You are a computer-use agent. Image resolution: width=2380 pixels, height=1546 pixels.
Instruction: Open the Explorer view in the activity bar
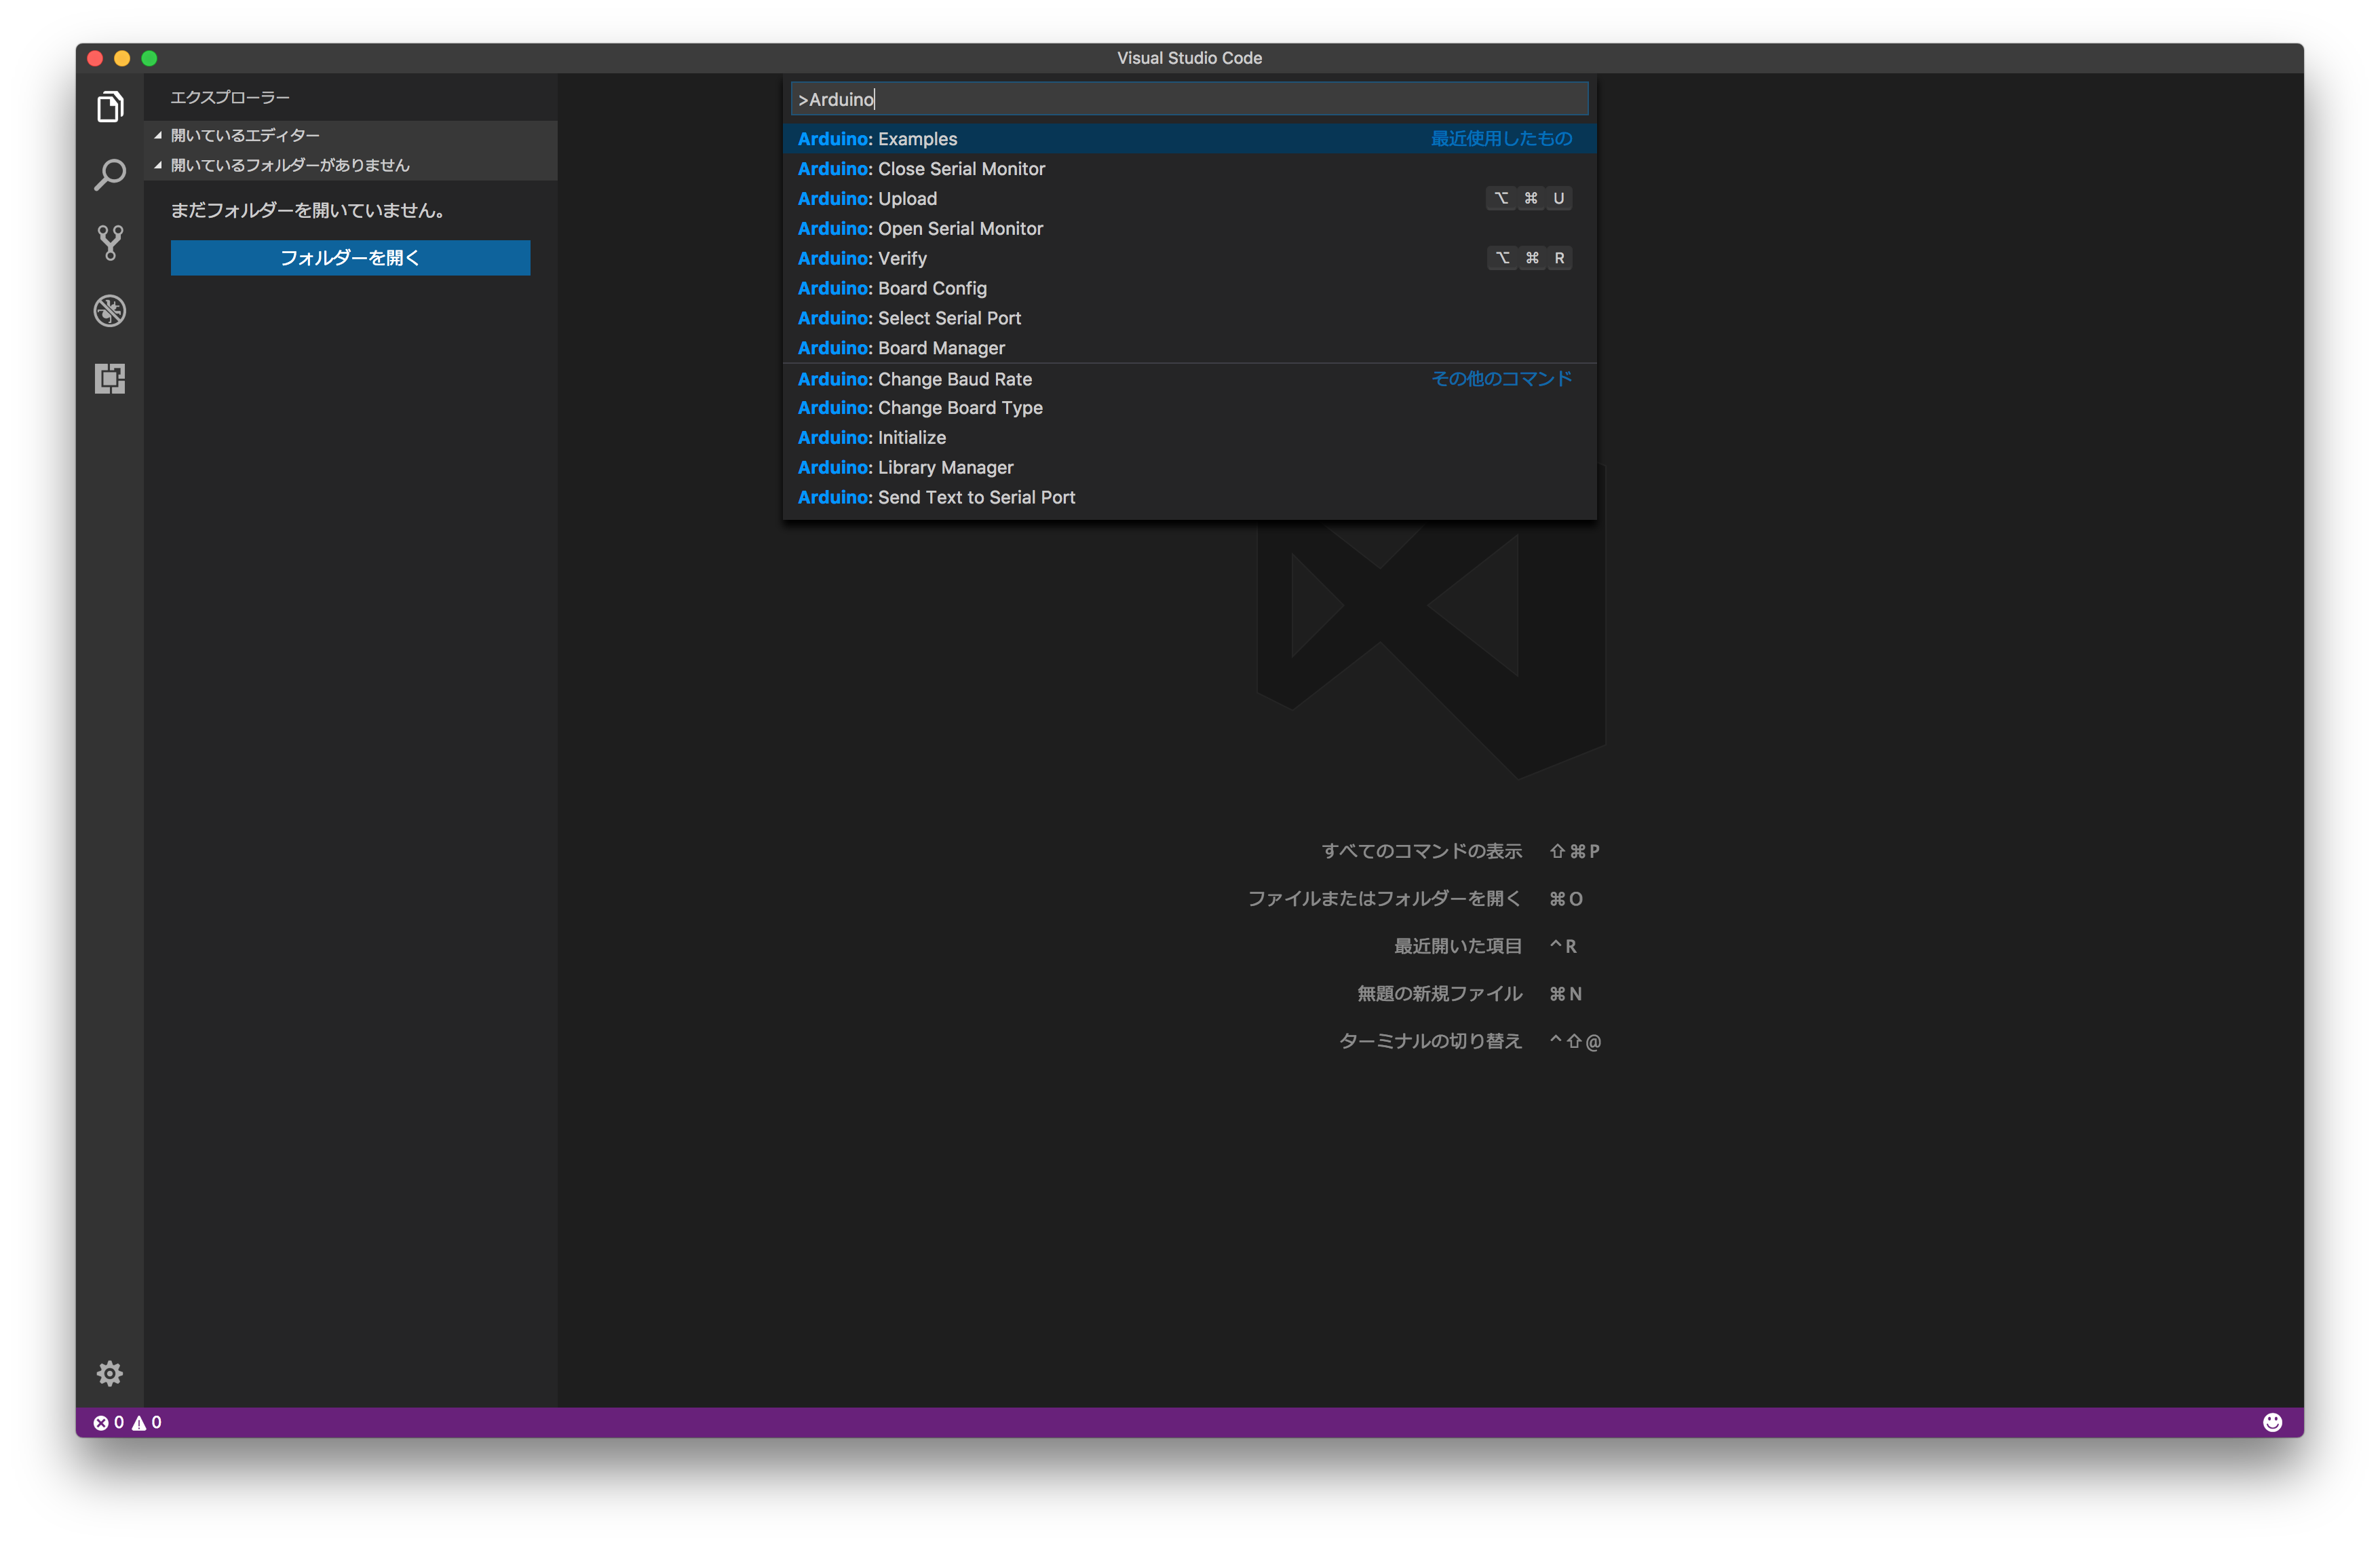110,106
